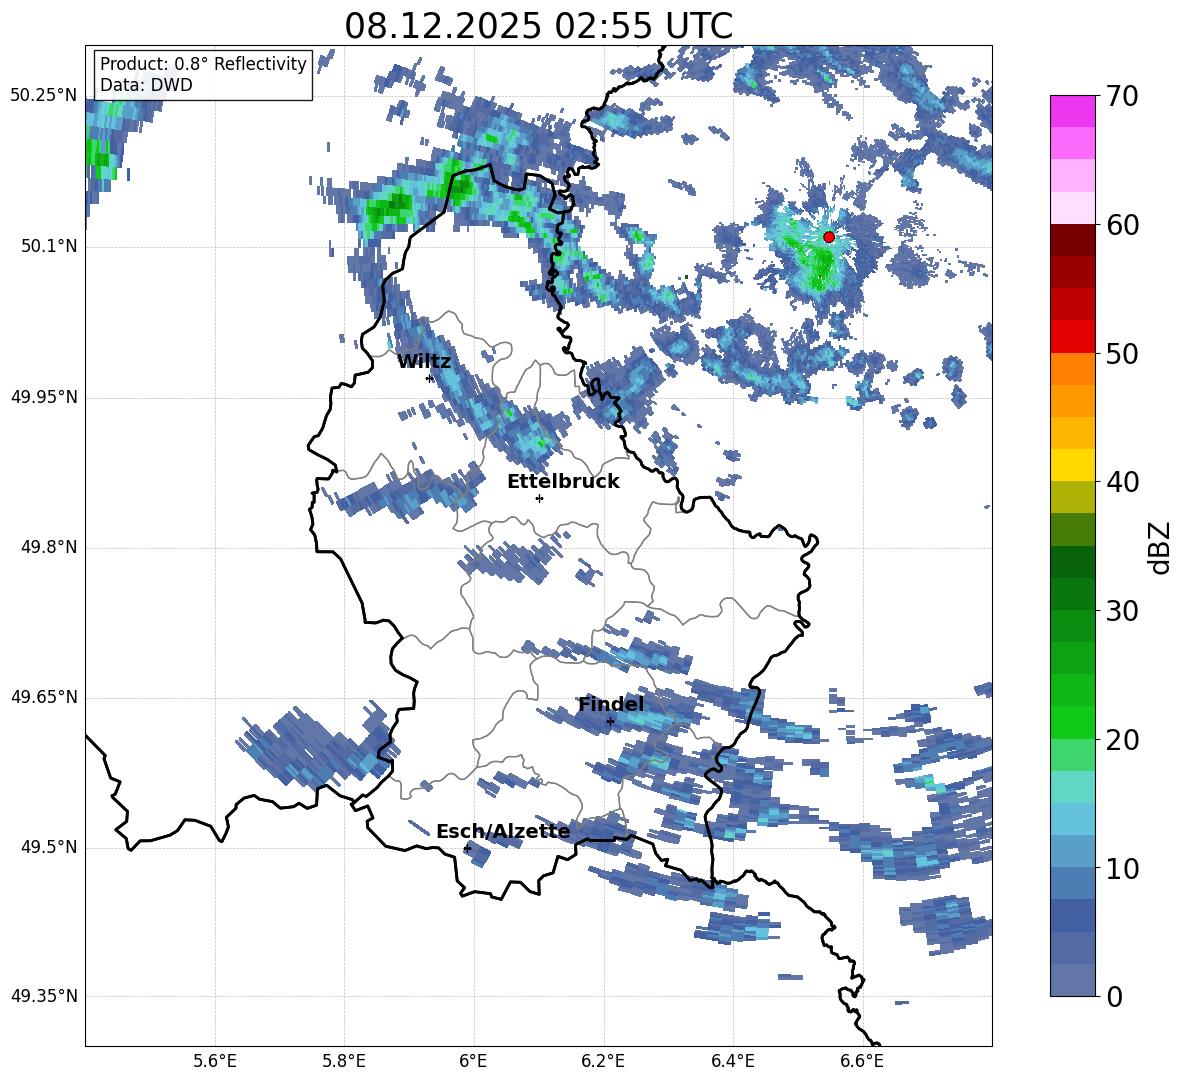
Task: Pick the bright green colorbar segment above 20
Action: 1072,722
